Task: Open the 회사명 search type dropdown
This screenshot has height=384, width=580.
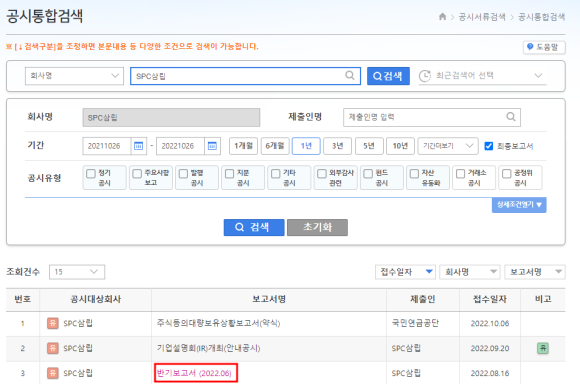Action: coord(74,76)
